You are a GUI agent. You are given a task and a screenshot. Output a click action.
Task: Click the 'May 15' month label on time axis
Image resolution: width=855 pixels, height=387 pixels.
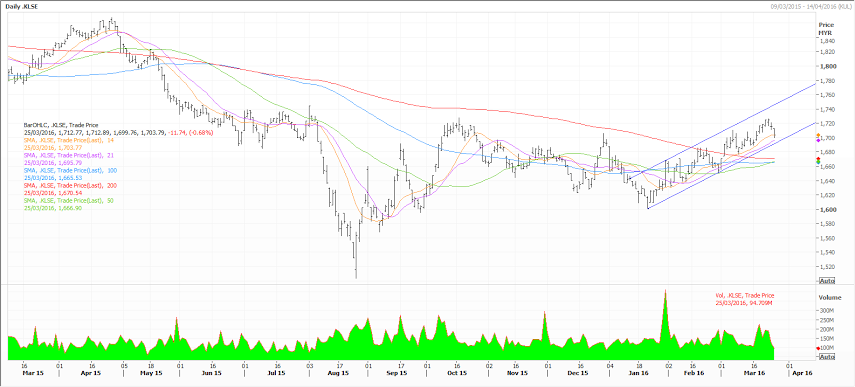point(151,373)
